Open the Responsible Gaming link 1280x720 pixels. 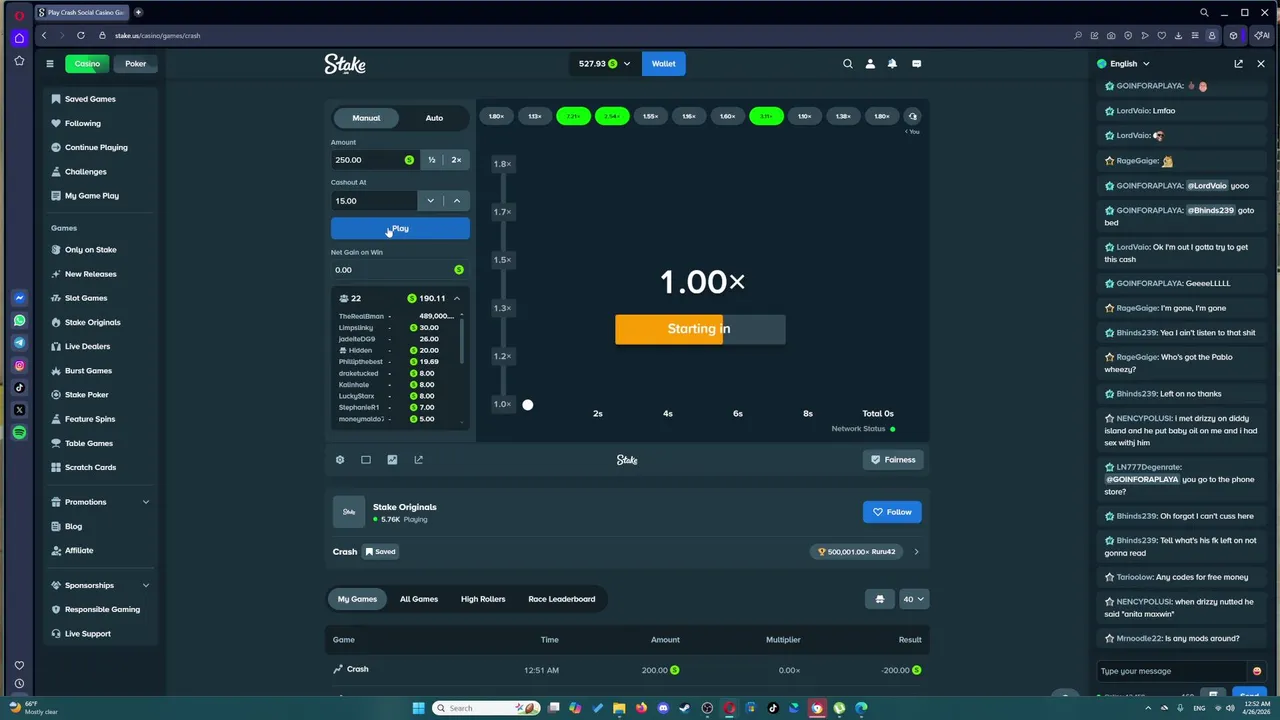click(x=102, y=609)
